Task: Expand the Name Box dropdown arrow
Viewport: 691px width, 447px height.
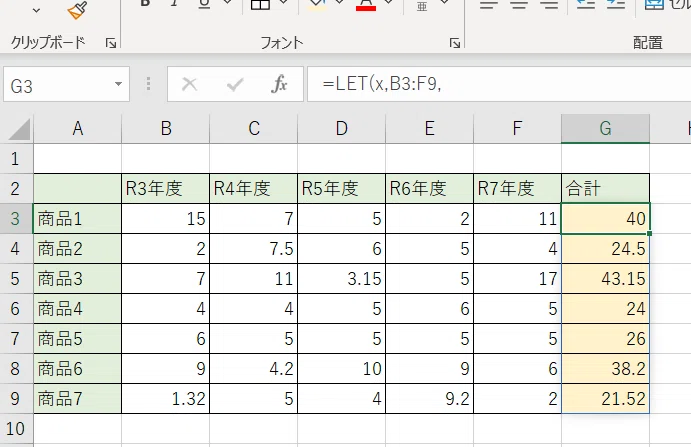Action: click(x=118, y=84)
